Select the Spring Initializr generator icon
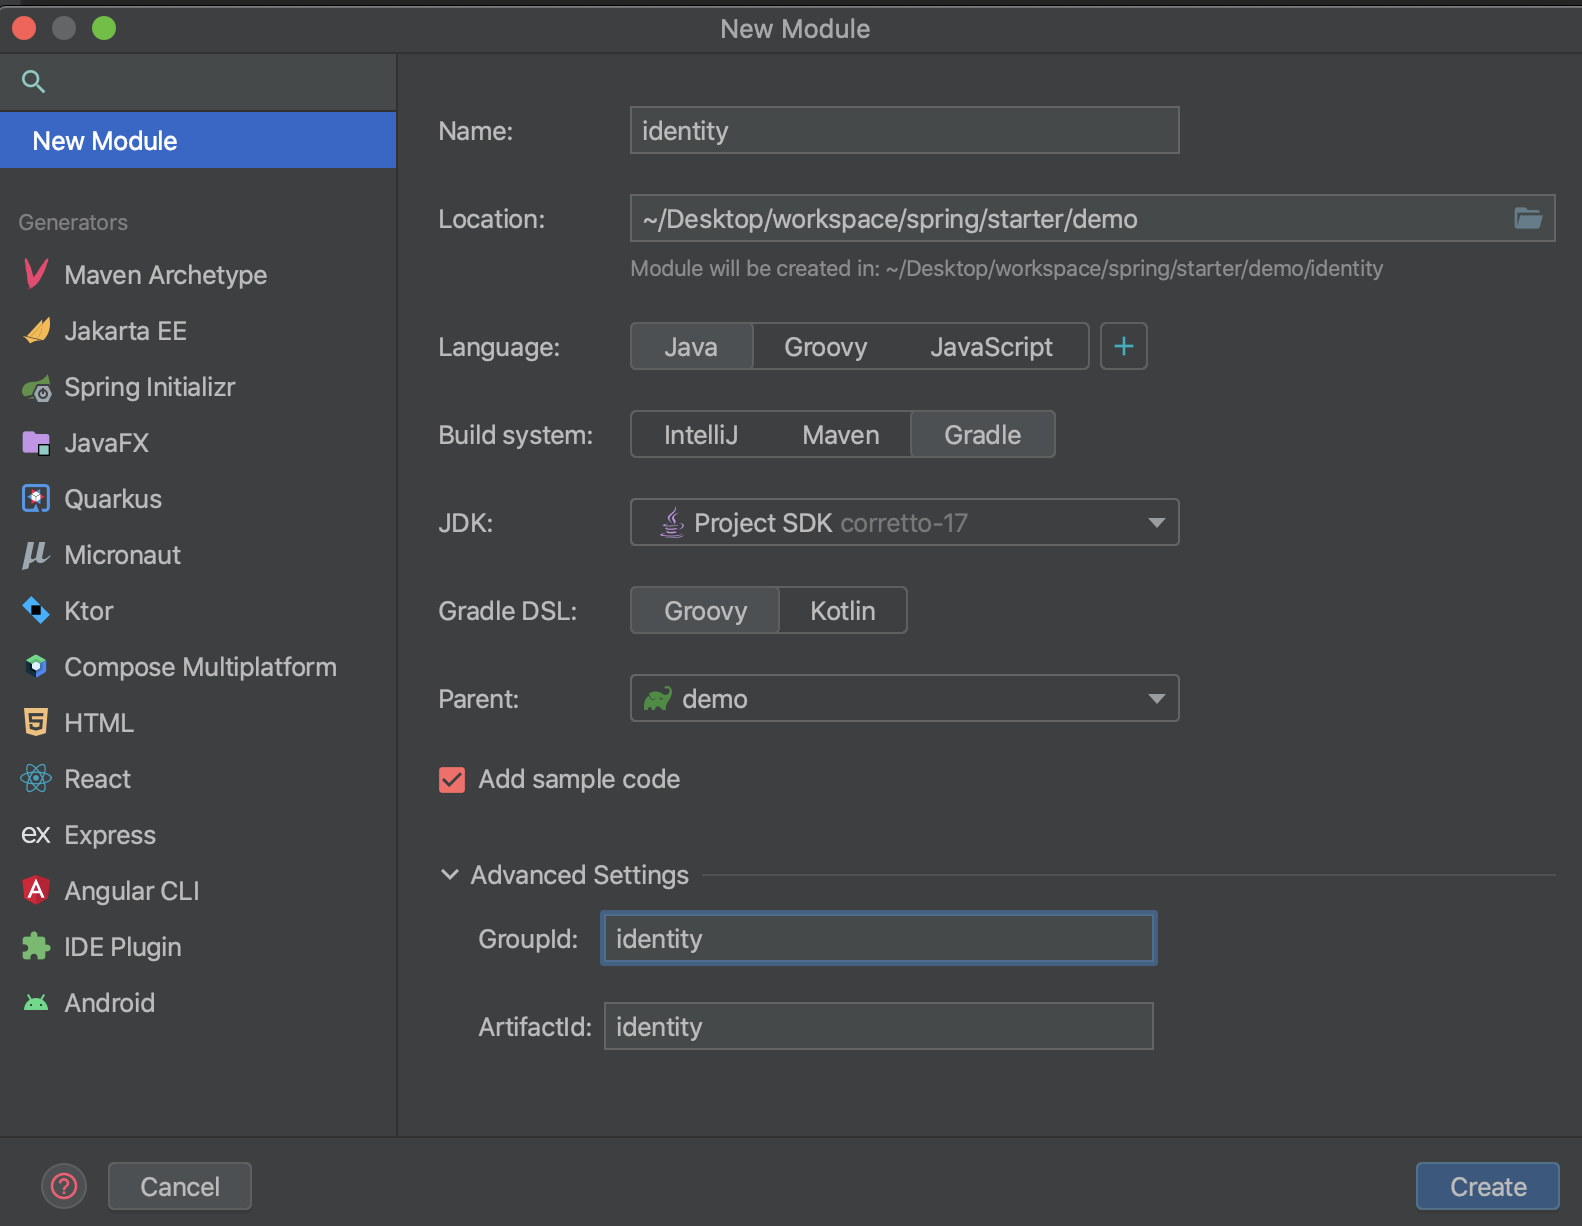The image size is (1582, 1226). pos(36,387)
